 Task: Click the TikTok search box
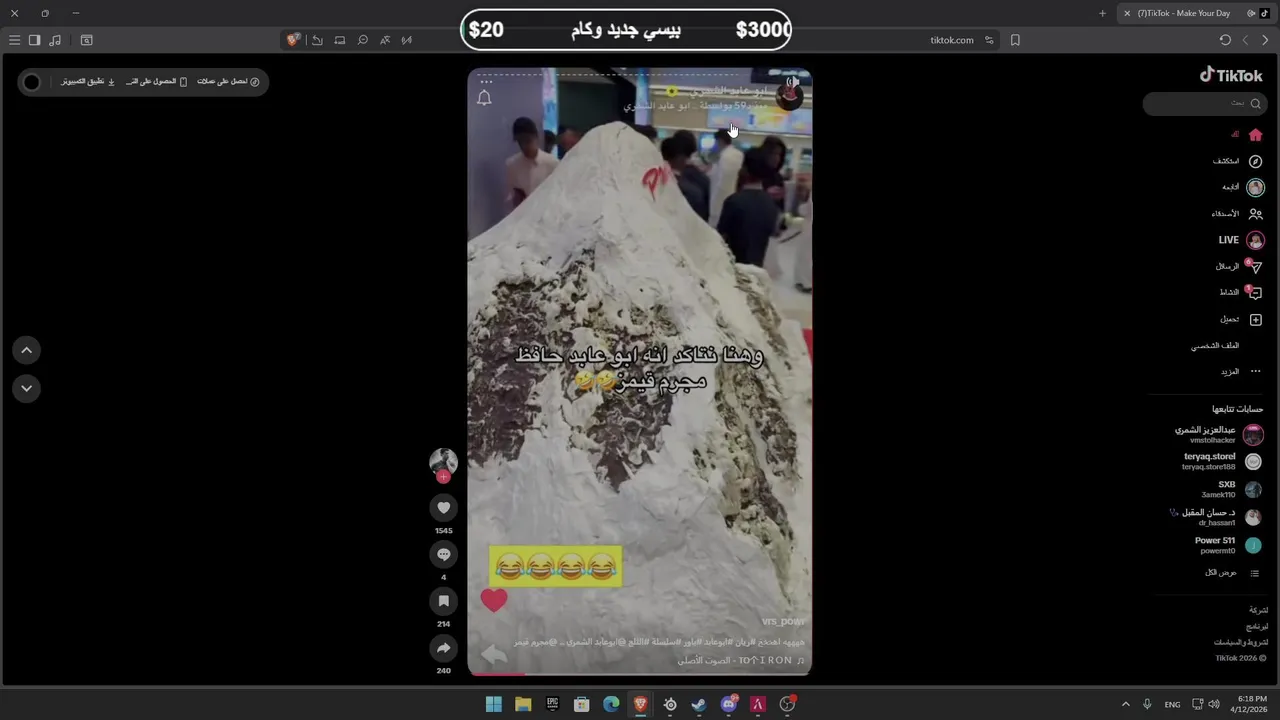point(1204,103)
